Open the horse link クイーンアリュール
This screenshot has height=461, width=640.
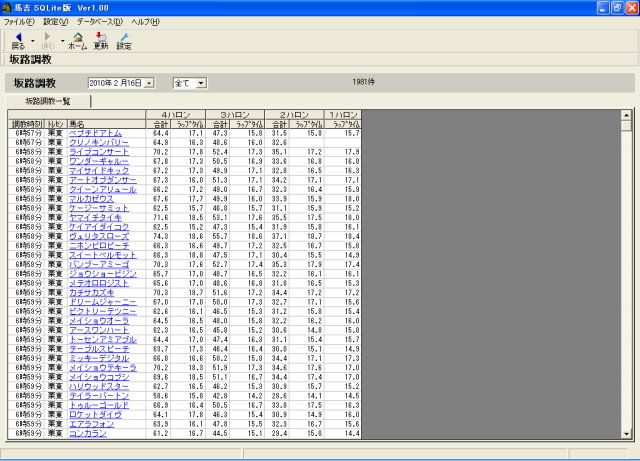pos(102,189)
